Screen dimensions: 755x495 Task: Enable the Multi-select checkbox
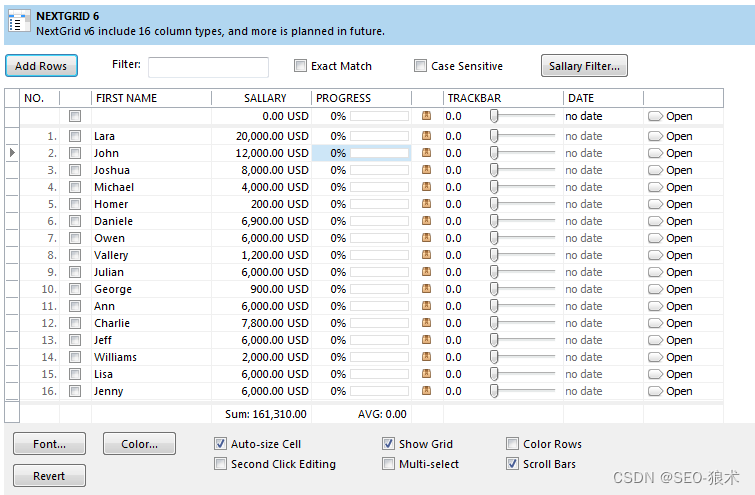tap(388, 464)
